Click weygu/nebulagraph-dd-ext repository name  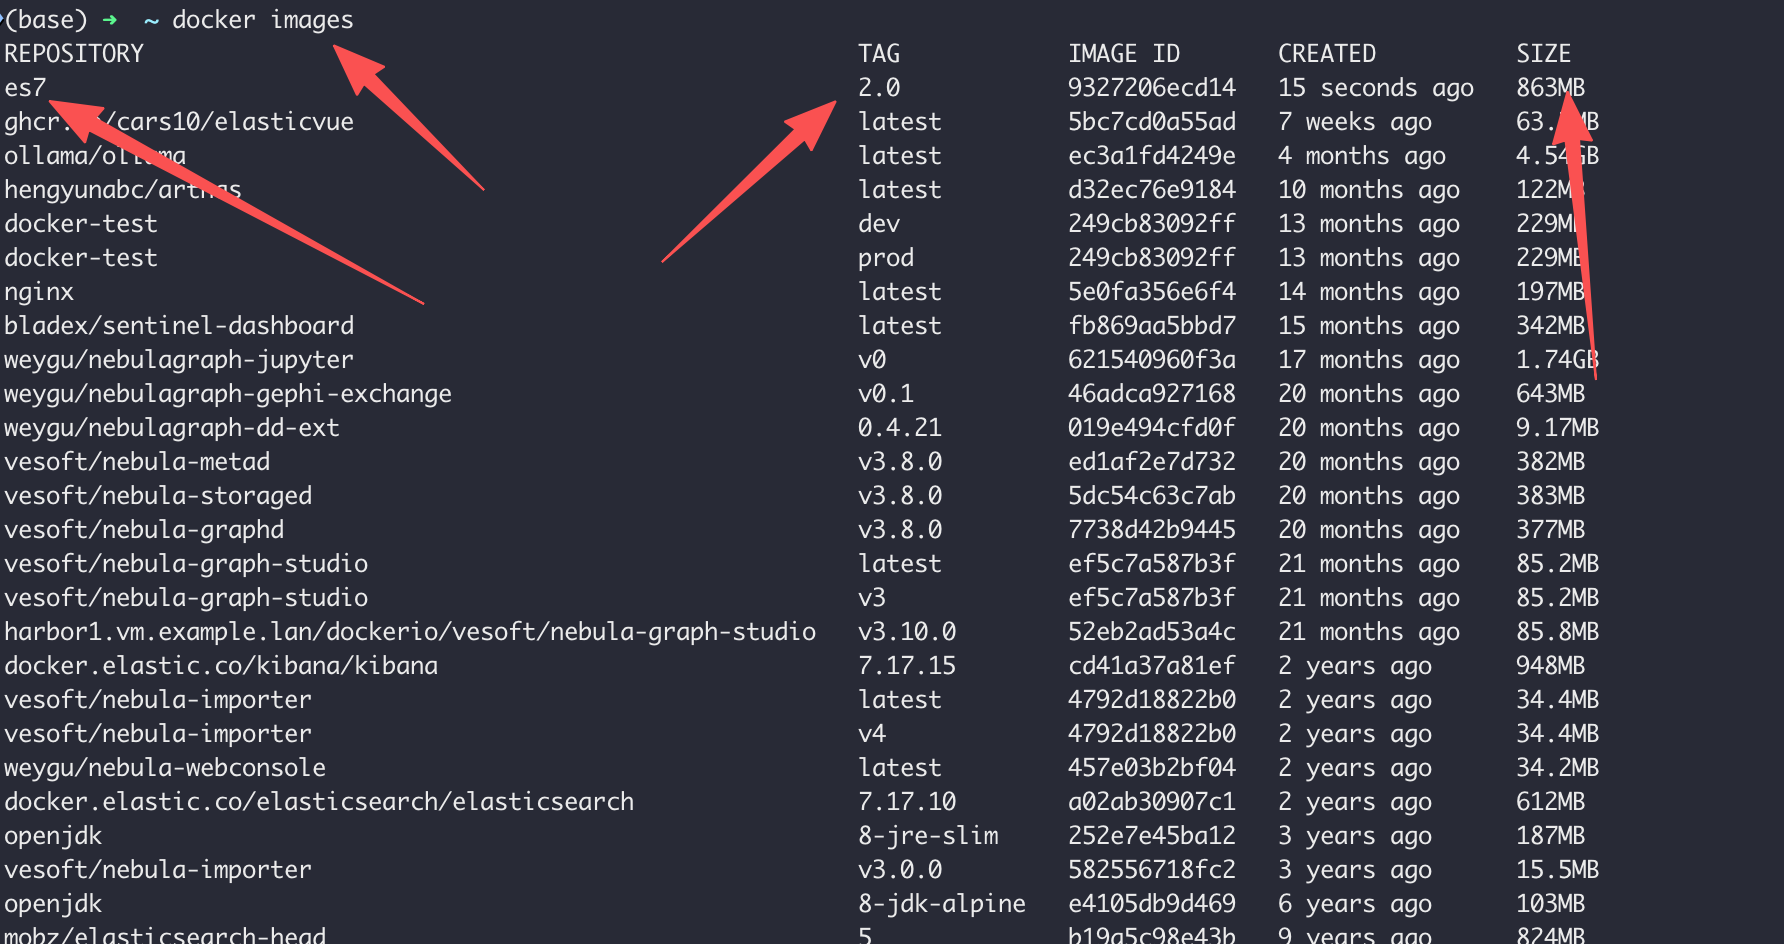[172, 428]
